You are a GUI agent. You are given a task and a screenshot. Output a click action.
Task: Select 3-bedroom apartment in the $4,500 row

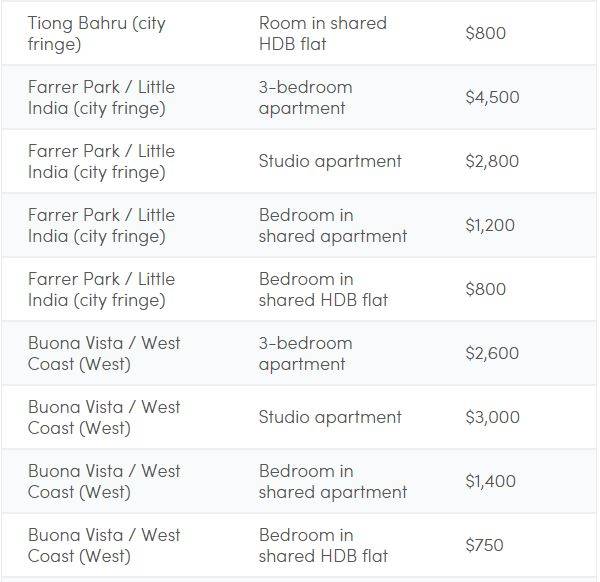pos(305,97)
